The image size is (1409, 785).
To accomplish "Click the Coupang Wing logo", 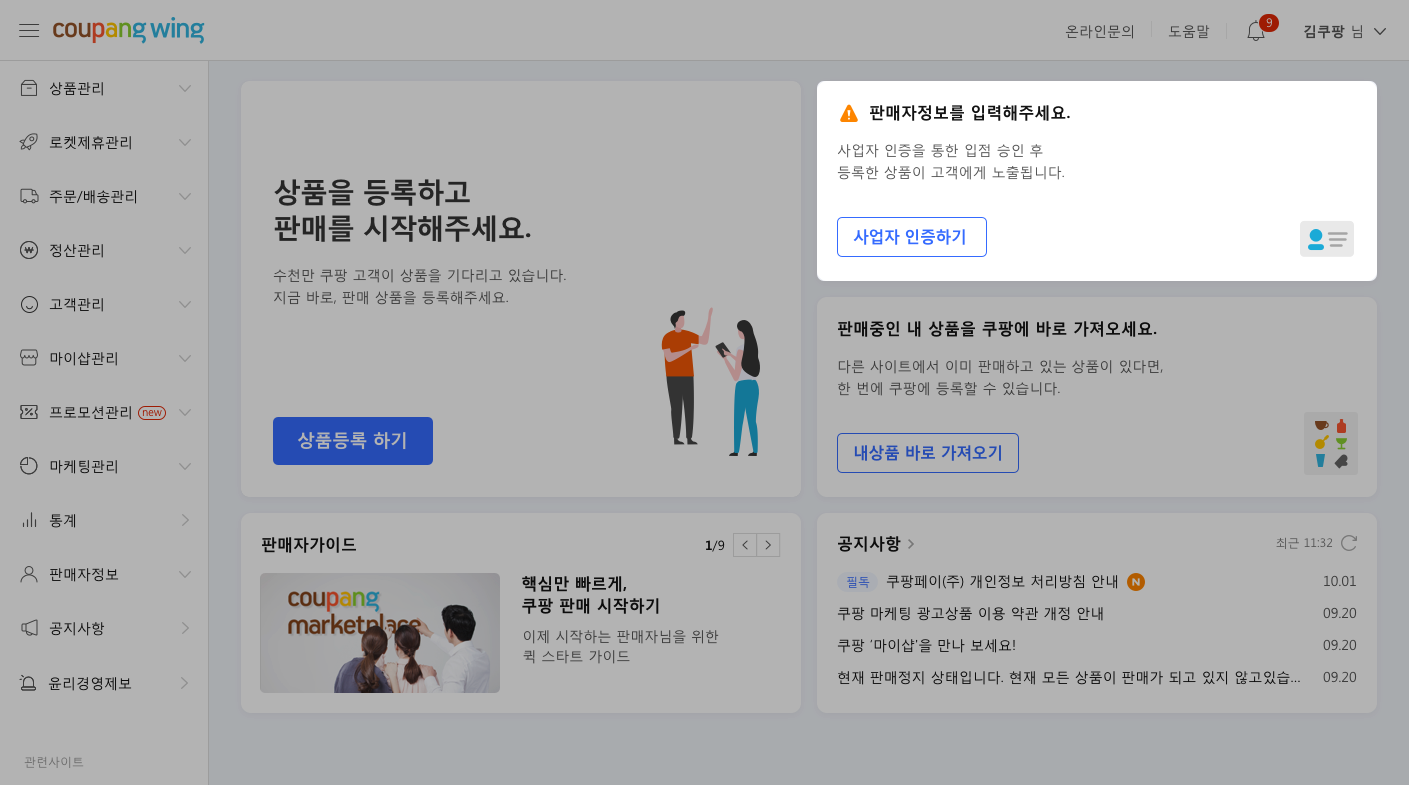I will [x=128, y=30].
